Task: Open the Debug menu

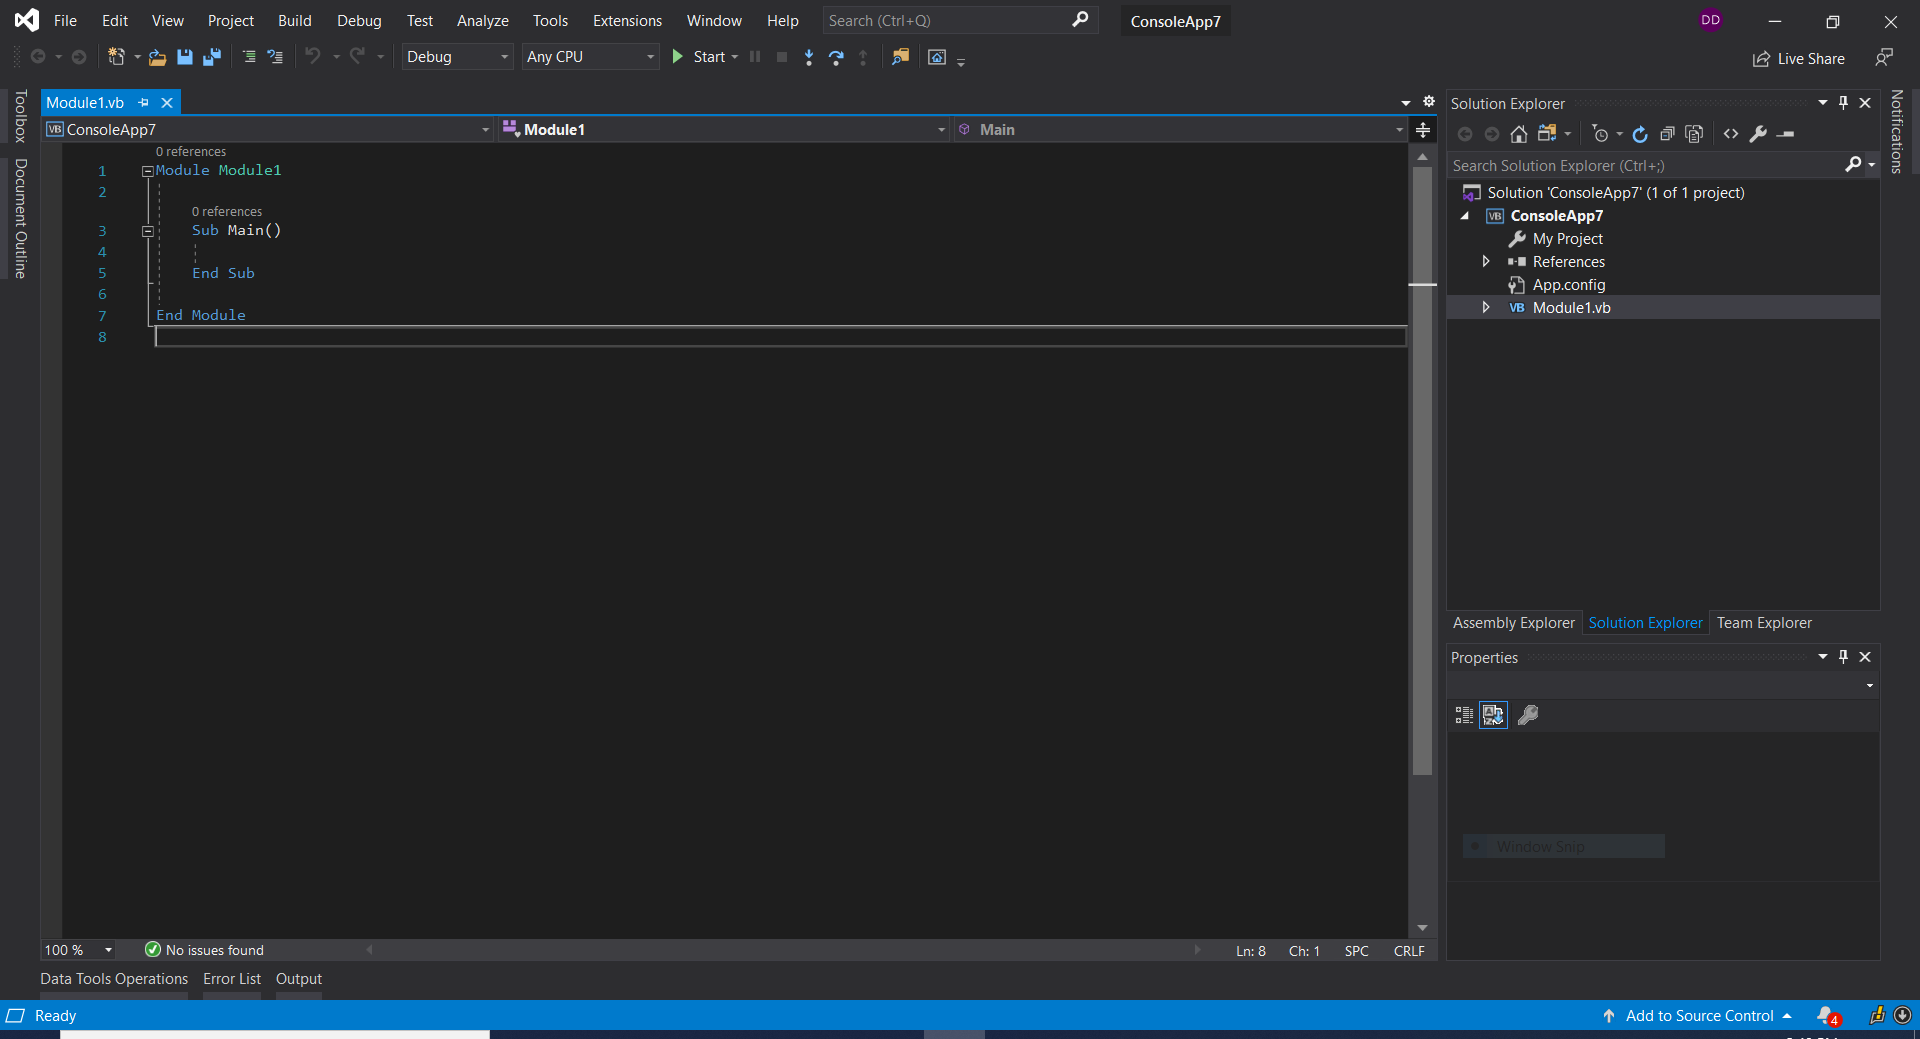Action: tap(358, 20)
